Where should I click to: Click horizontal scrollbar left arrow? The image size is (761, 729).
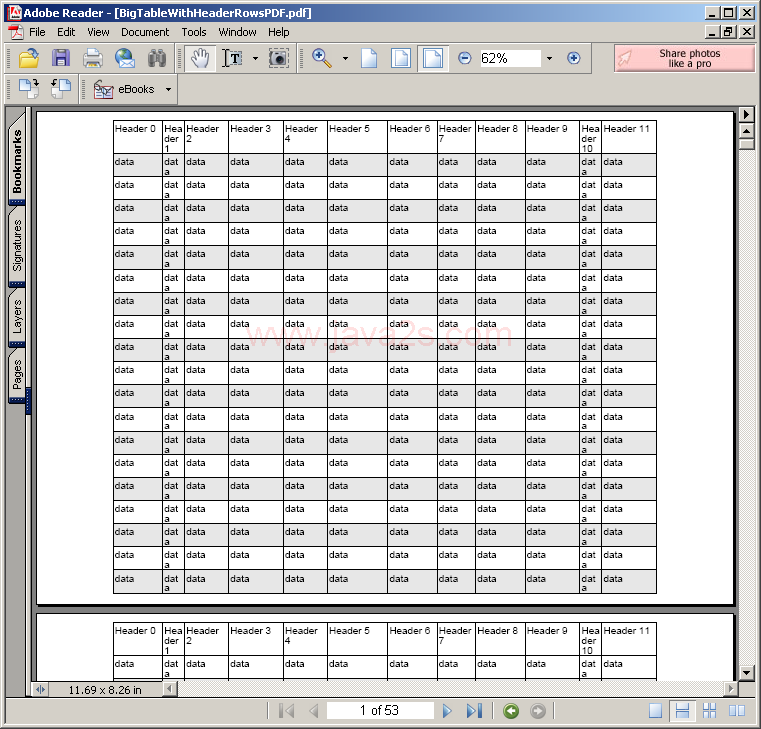169,688
